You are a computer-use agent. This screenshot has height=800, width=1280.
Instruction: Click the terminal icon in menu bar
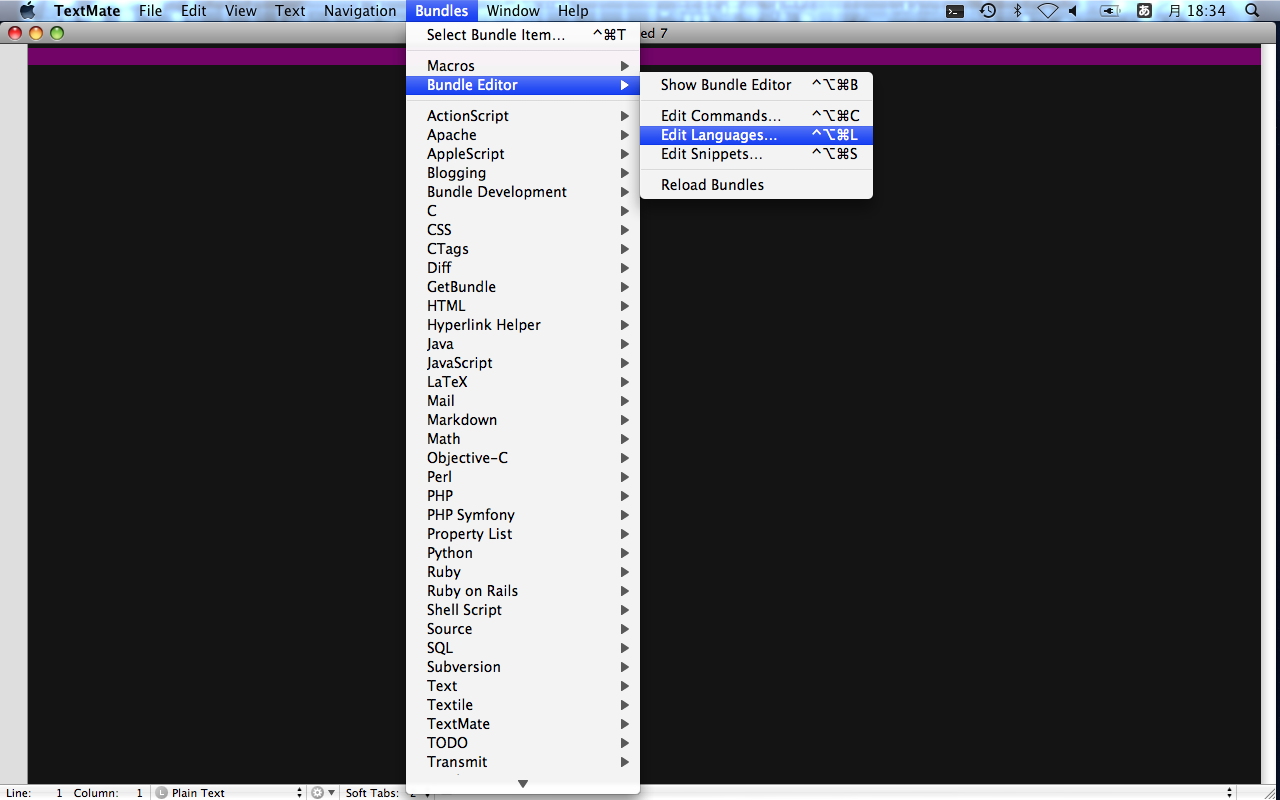pos(955,11)
